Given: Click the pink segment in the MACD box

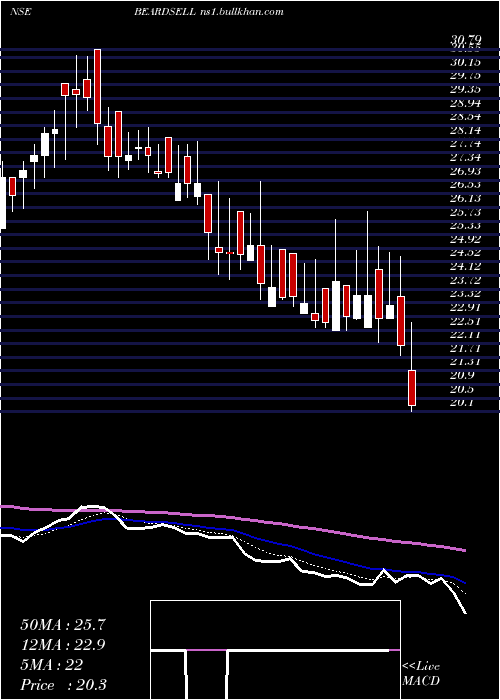Looking at the screenshot, I should (206, 650).
